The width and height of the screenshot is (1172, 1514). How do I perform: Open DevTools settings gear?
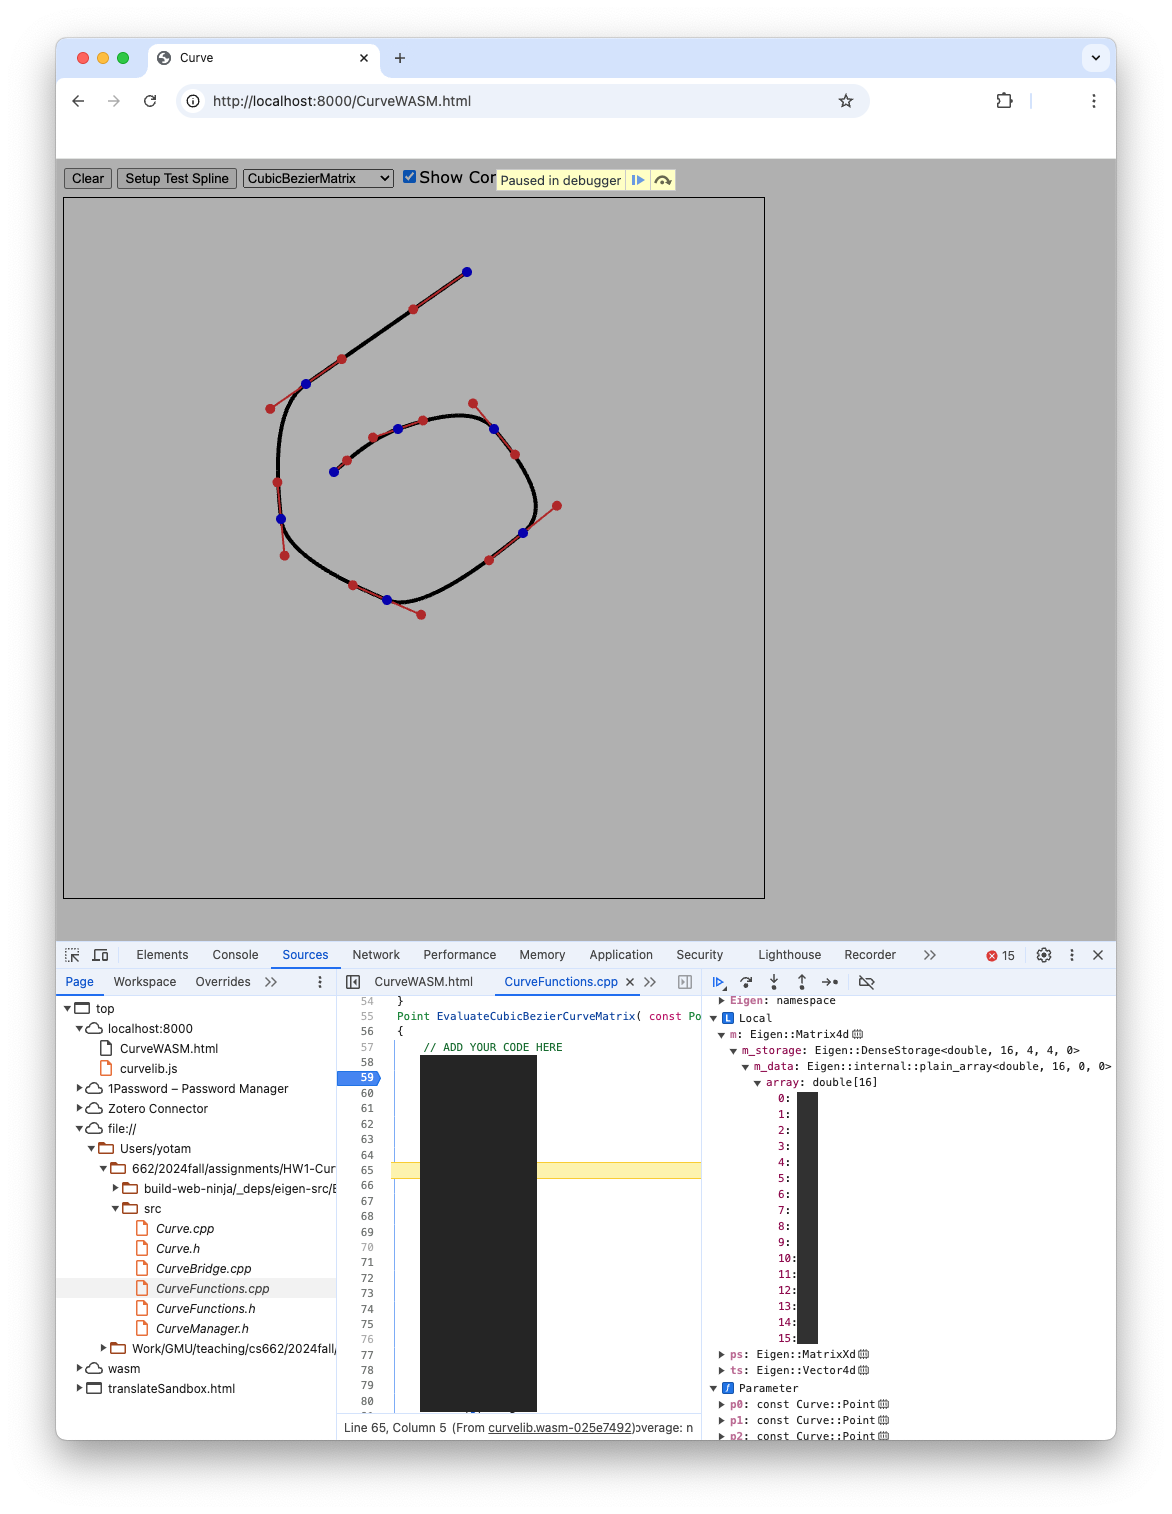[x=1044, y=955]
